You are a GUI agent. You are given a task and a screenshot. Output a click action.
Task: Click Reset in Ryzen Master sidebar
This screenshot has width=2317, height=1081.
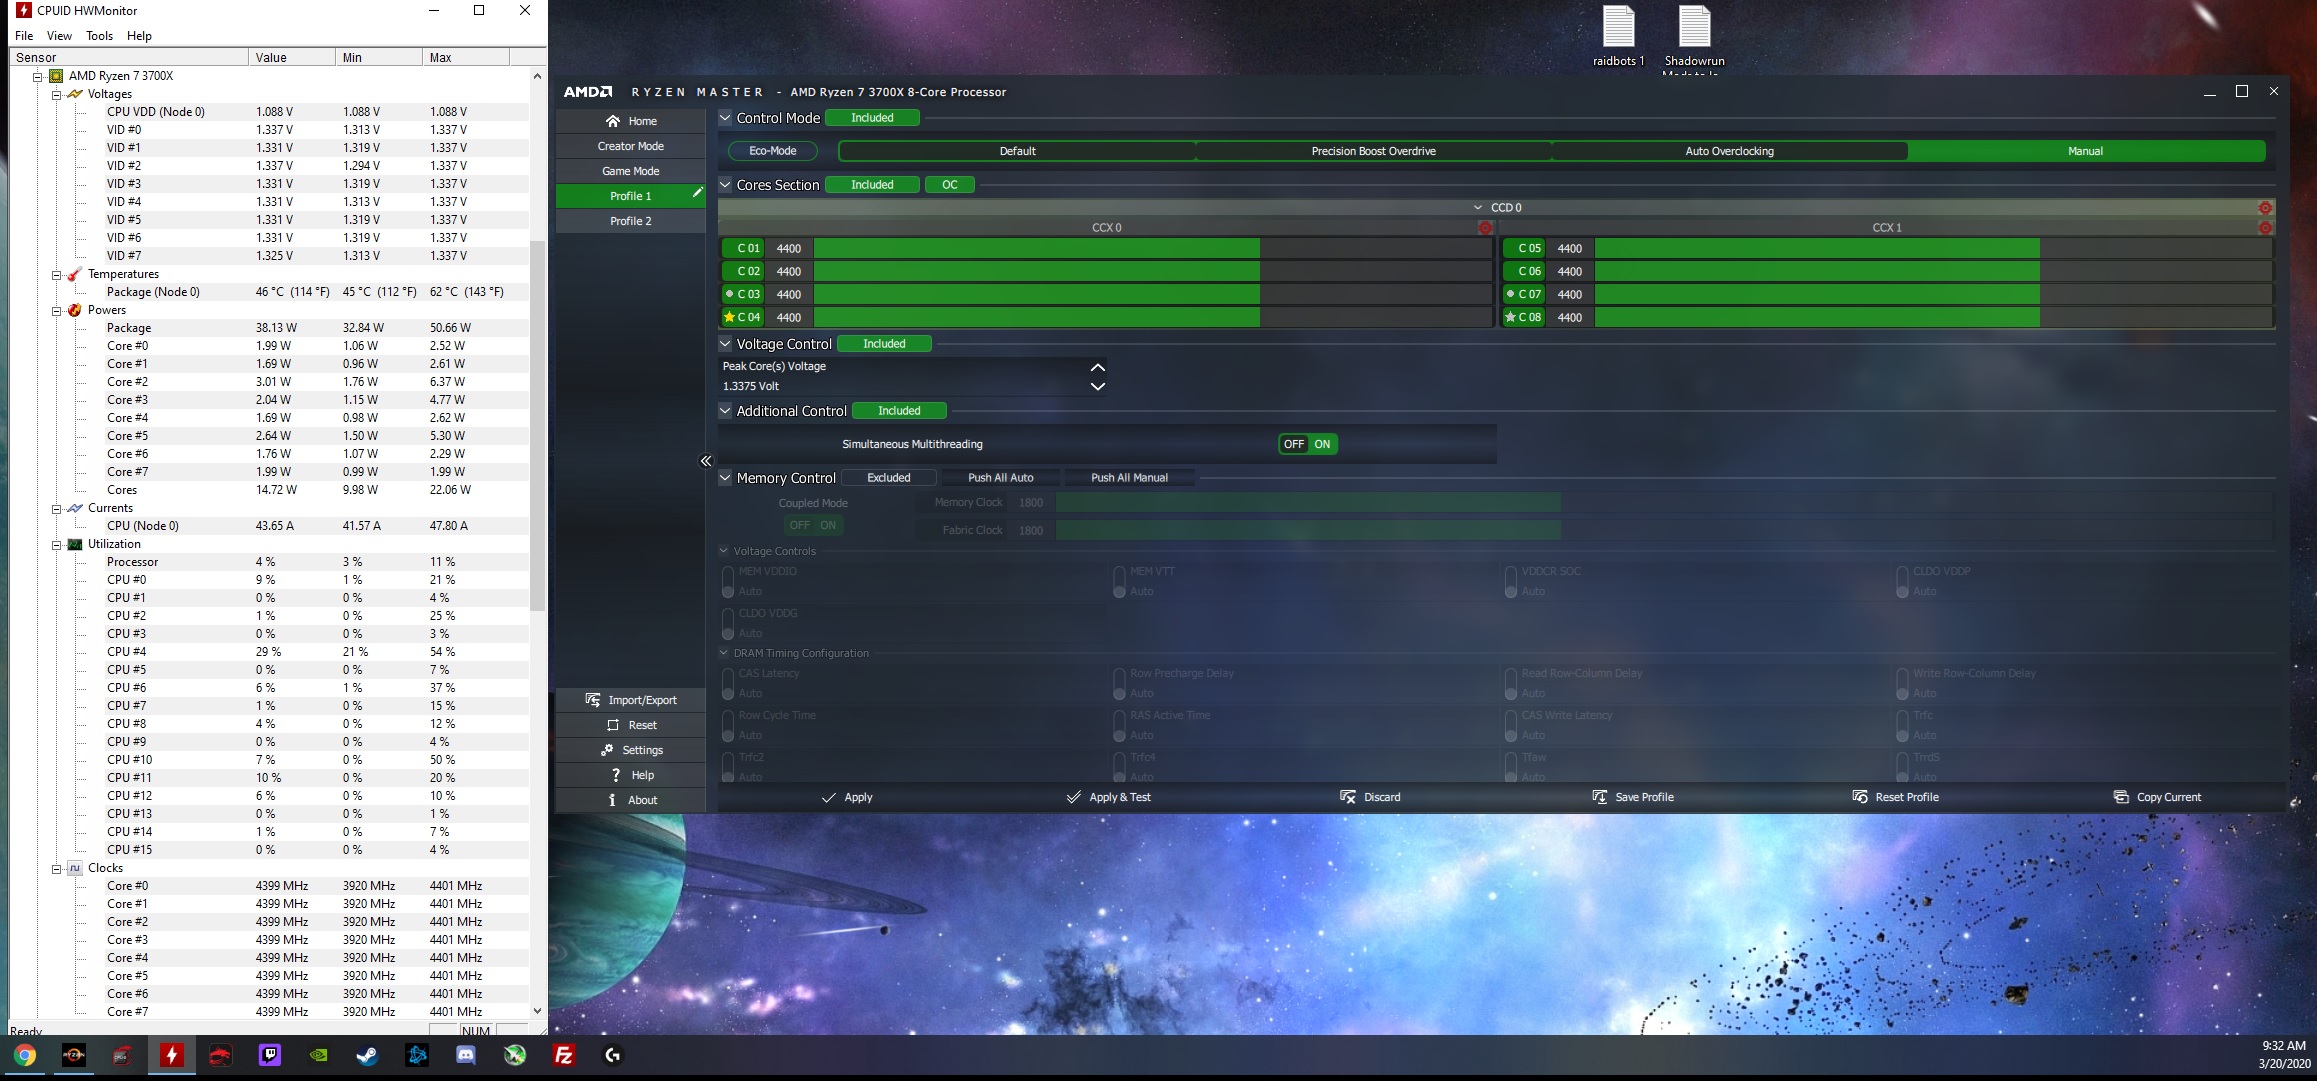point(631,725)
